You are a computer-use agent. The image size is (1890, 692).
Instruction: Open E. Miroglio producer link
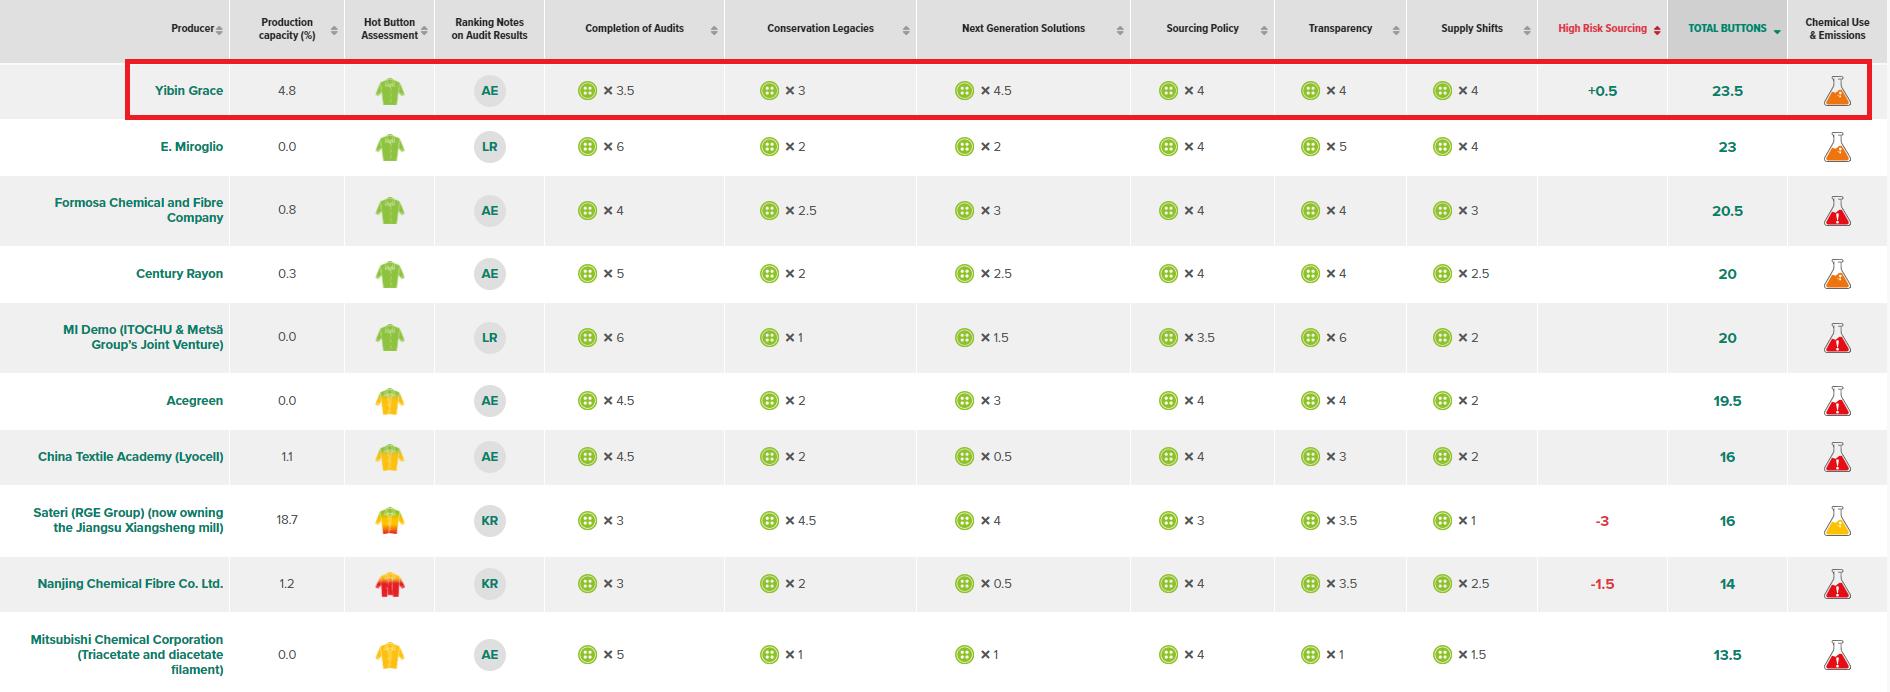(x=192, y=147)
